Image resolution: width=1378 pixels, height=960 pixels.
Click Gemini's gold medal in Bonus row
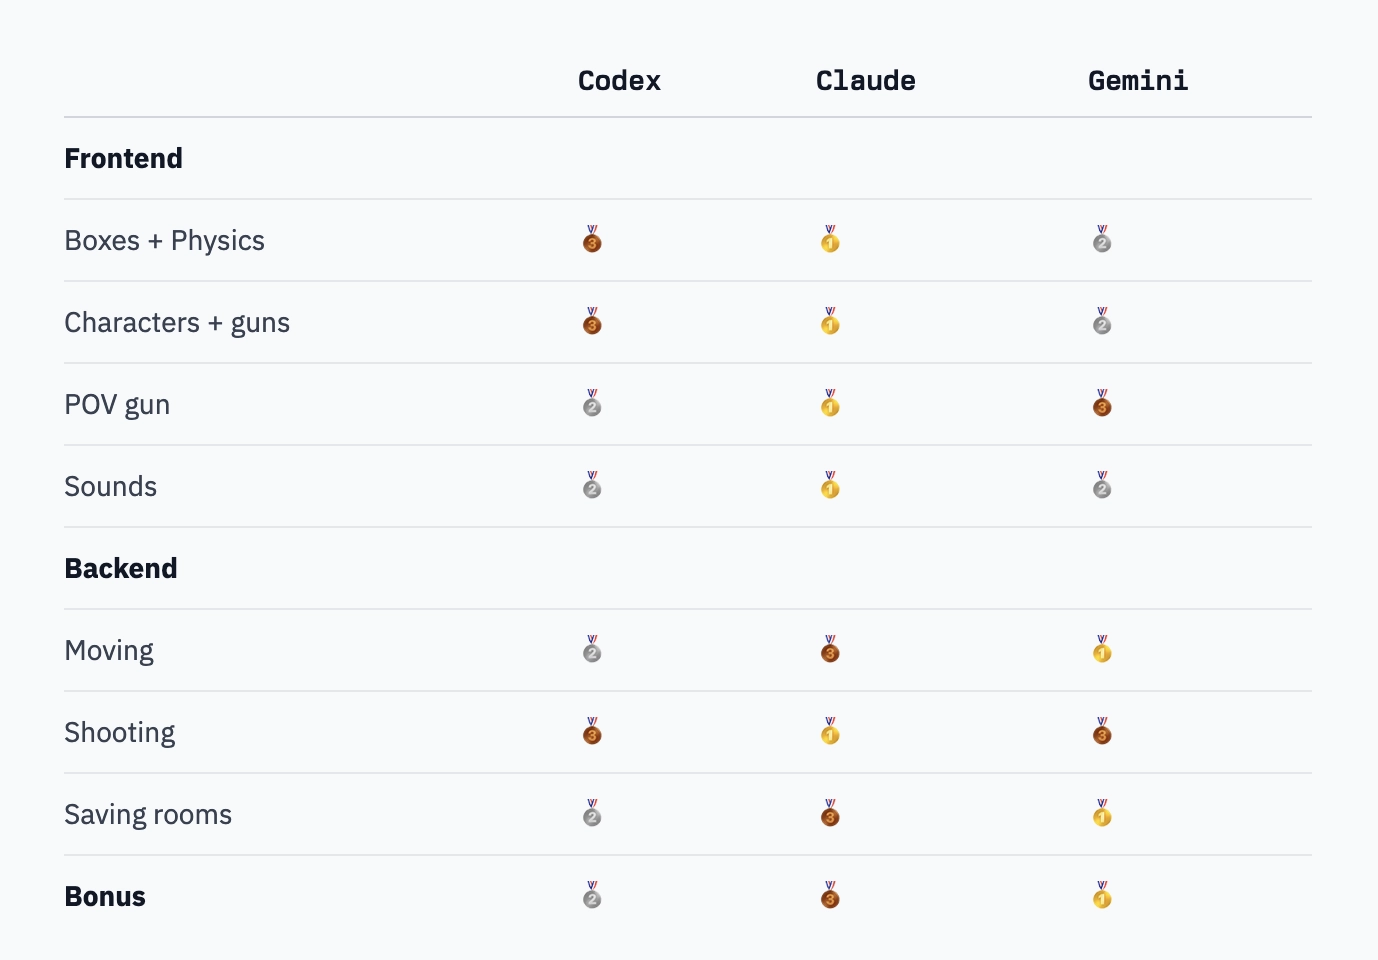(x=1102, y=896)
